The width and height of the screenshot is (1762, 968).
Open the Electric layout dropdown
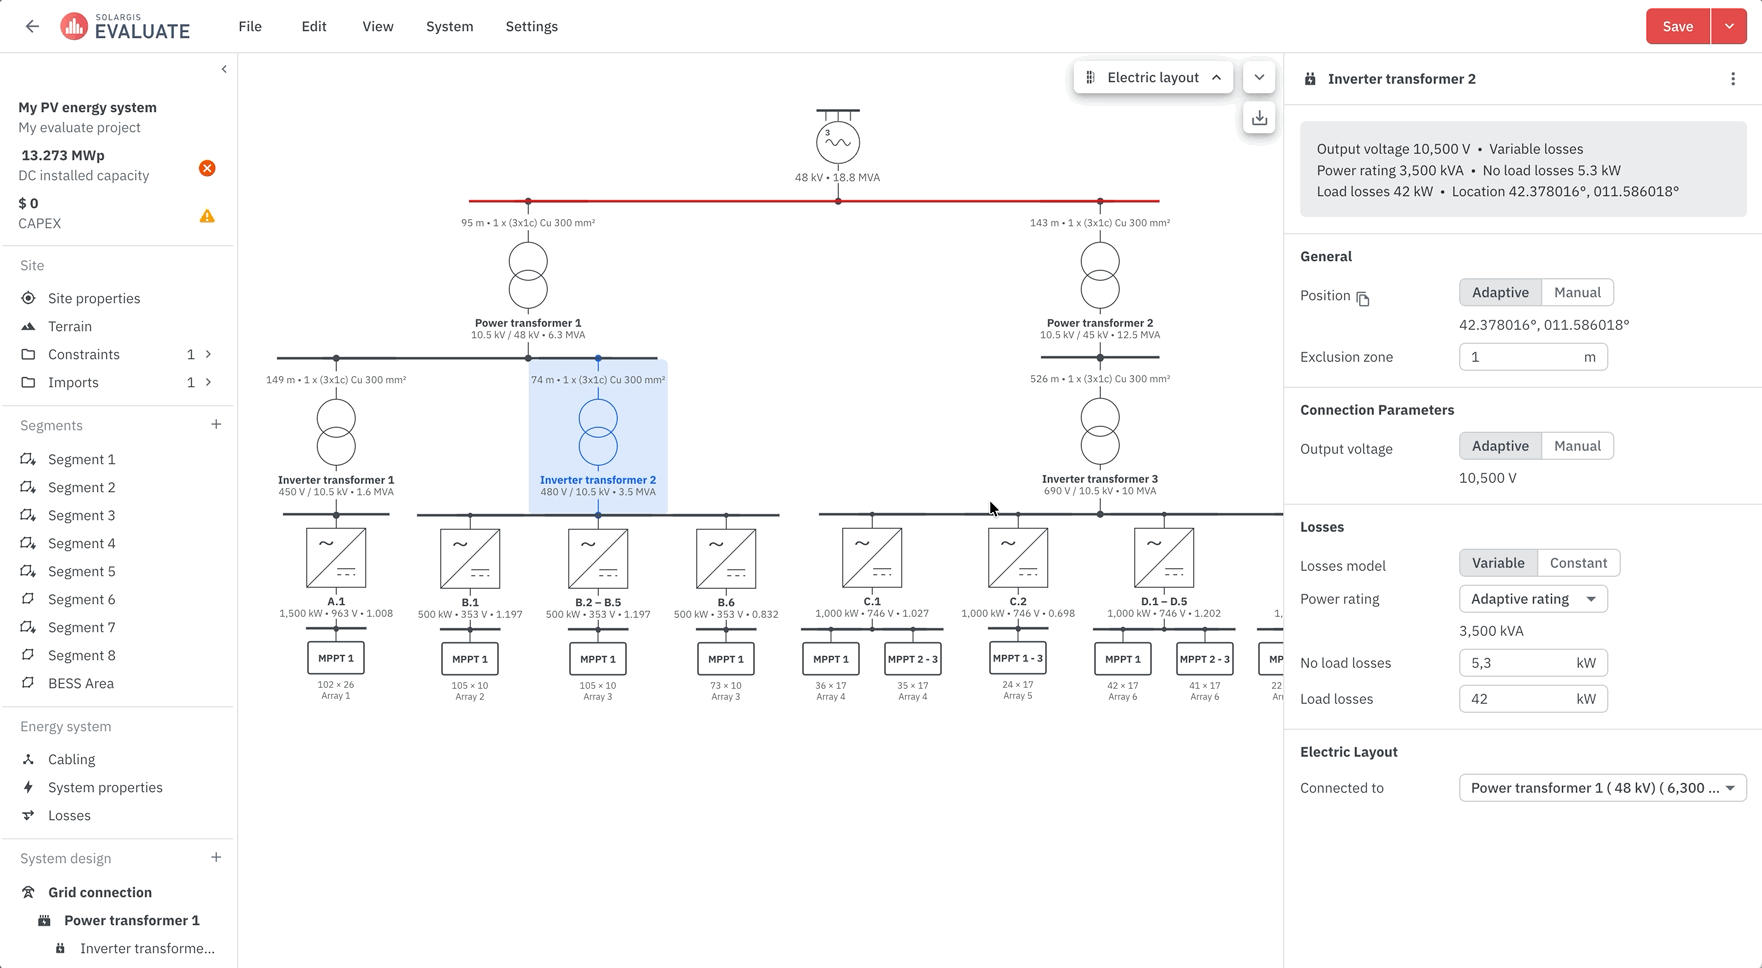click(1153, 78)
